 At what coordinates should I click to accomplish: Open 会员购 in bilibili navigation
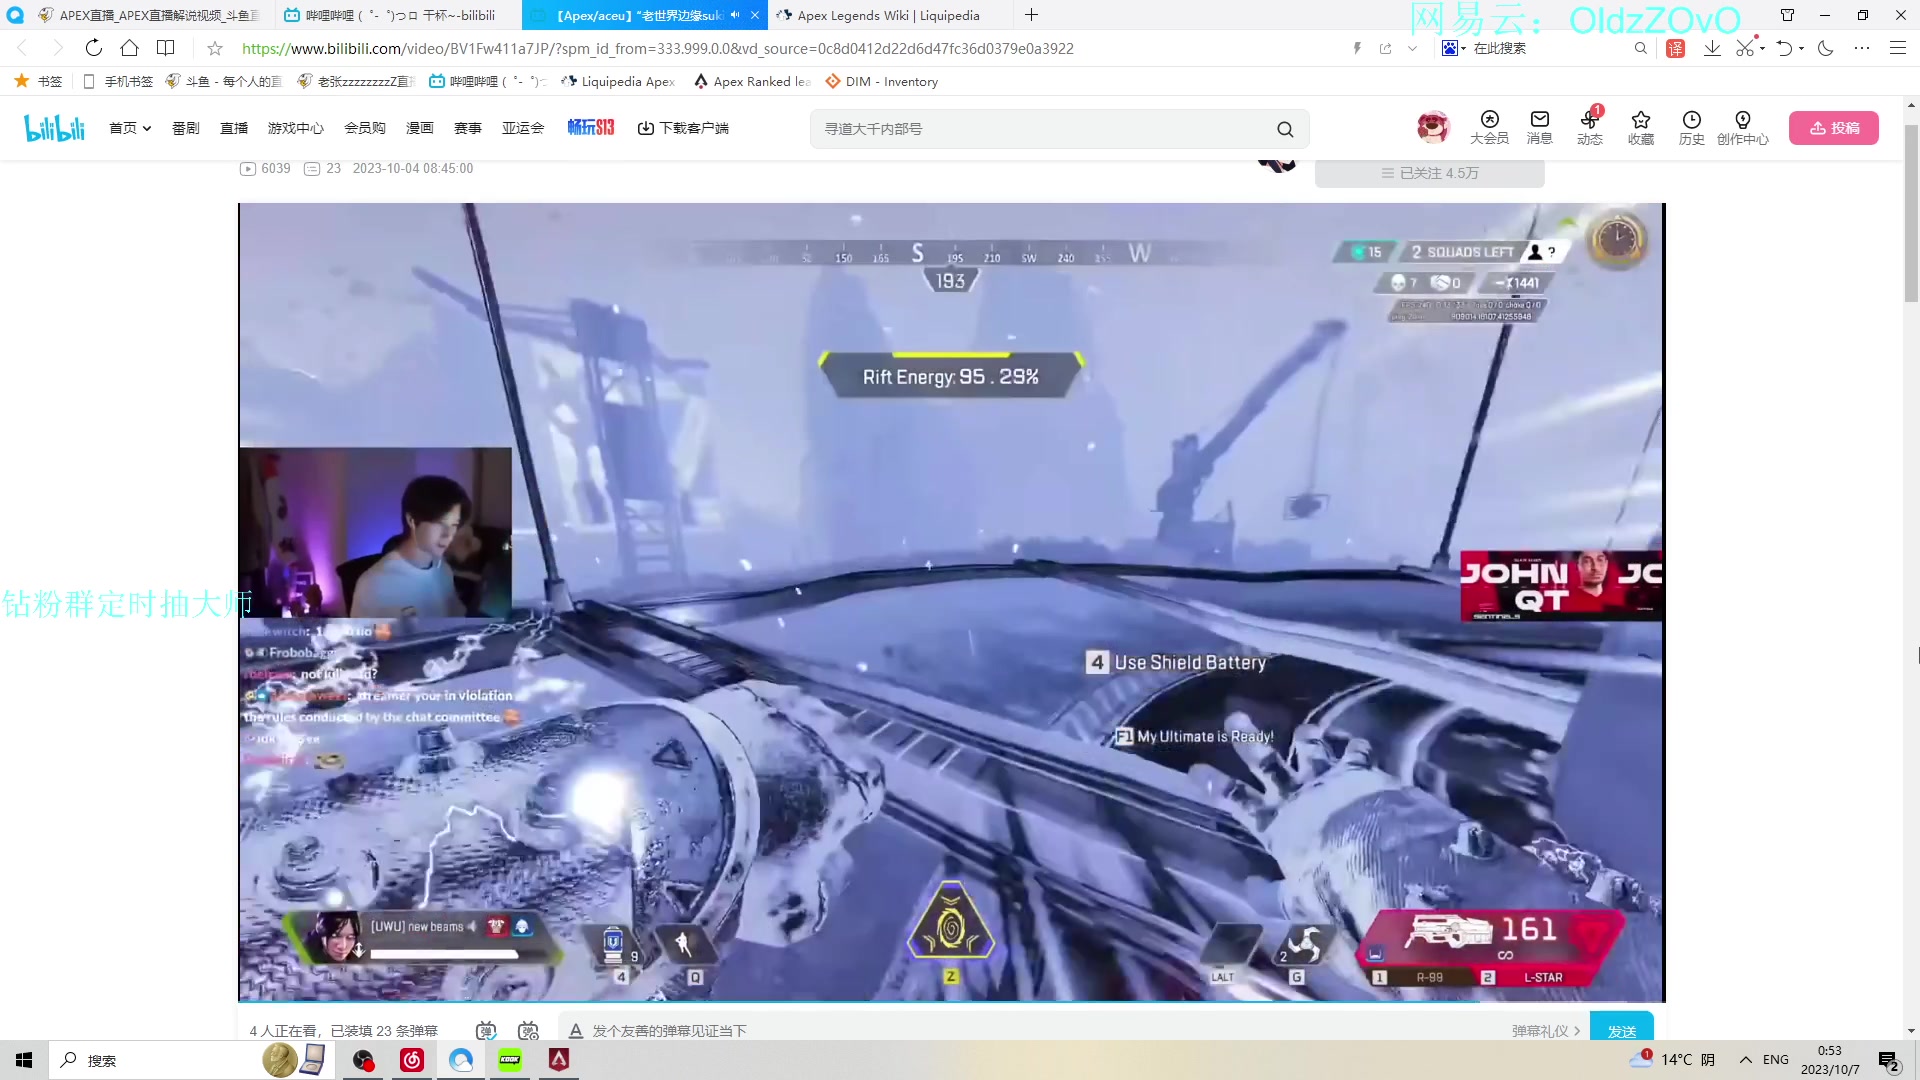[x=365, y=128]
